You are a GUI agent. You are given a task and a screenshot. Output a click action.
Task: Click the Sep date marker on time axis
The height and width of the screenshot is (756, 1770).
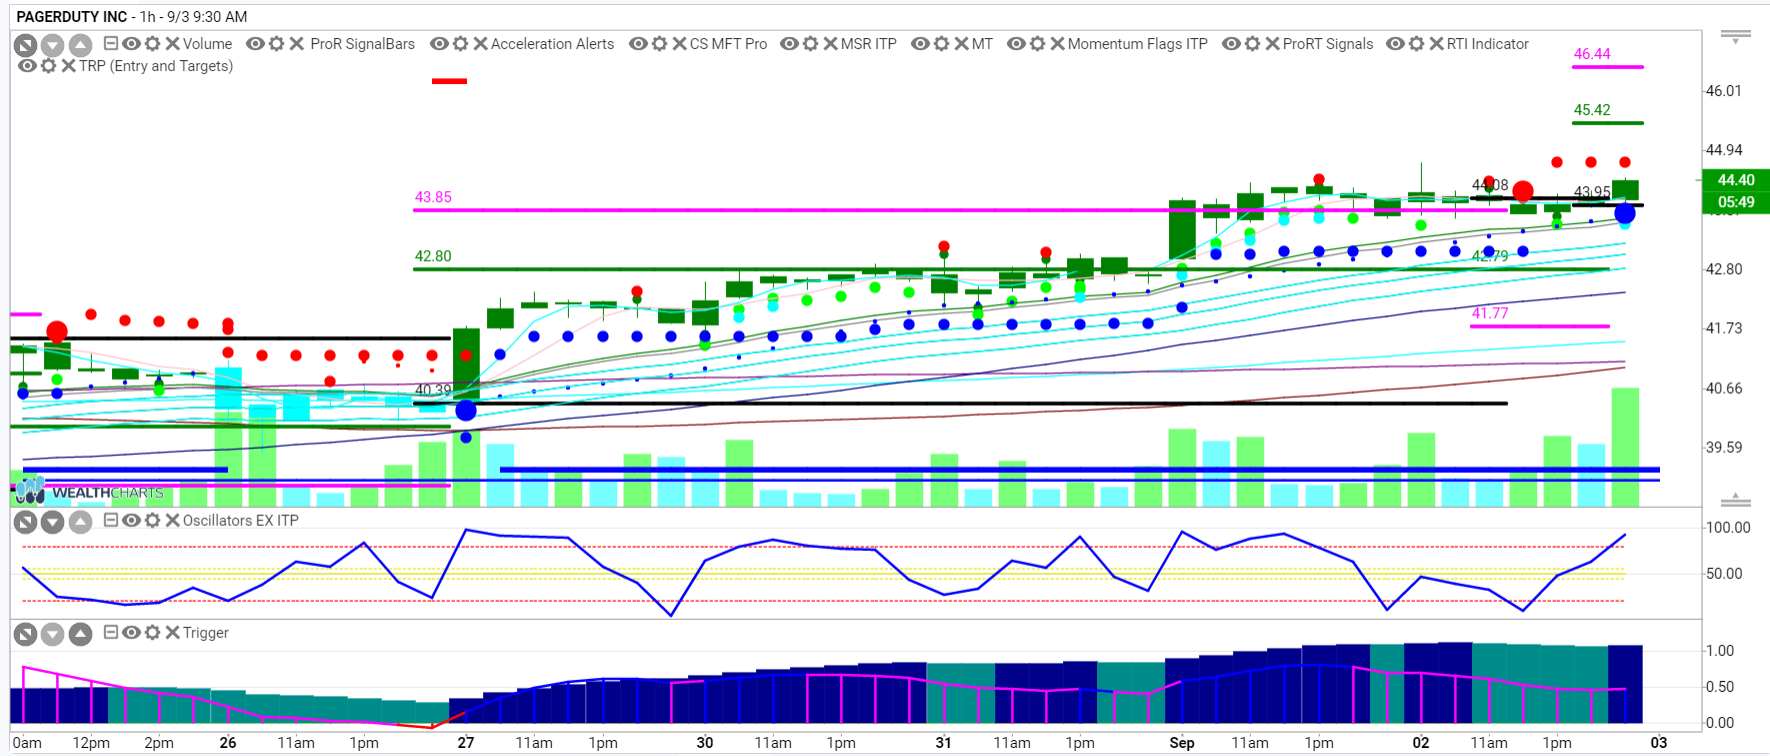[x=1182, y=743]
